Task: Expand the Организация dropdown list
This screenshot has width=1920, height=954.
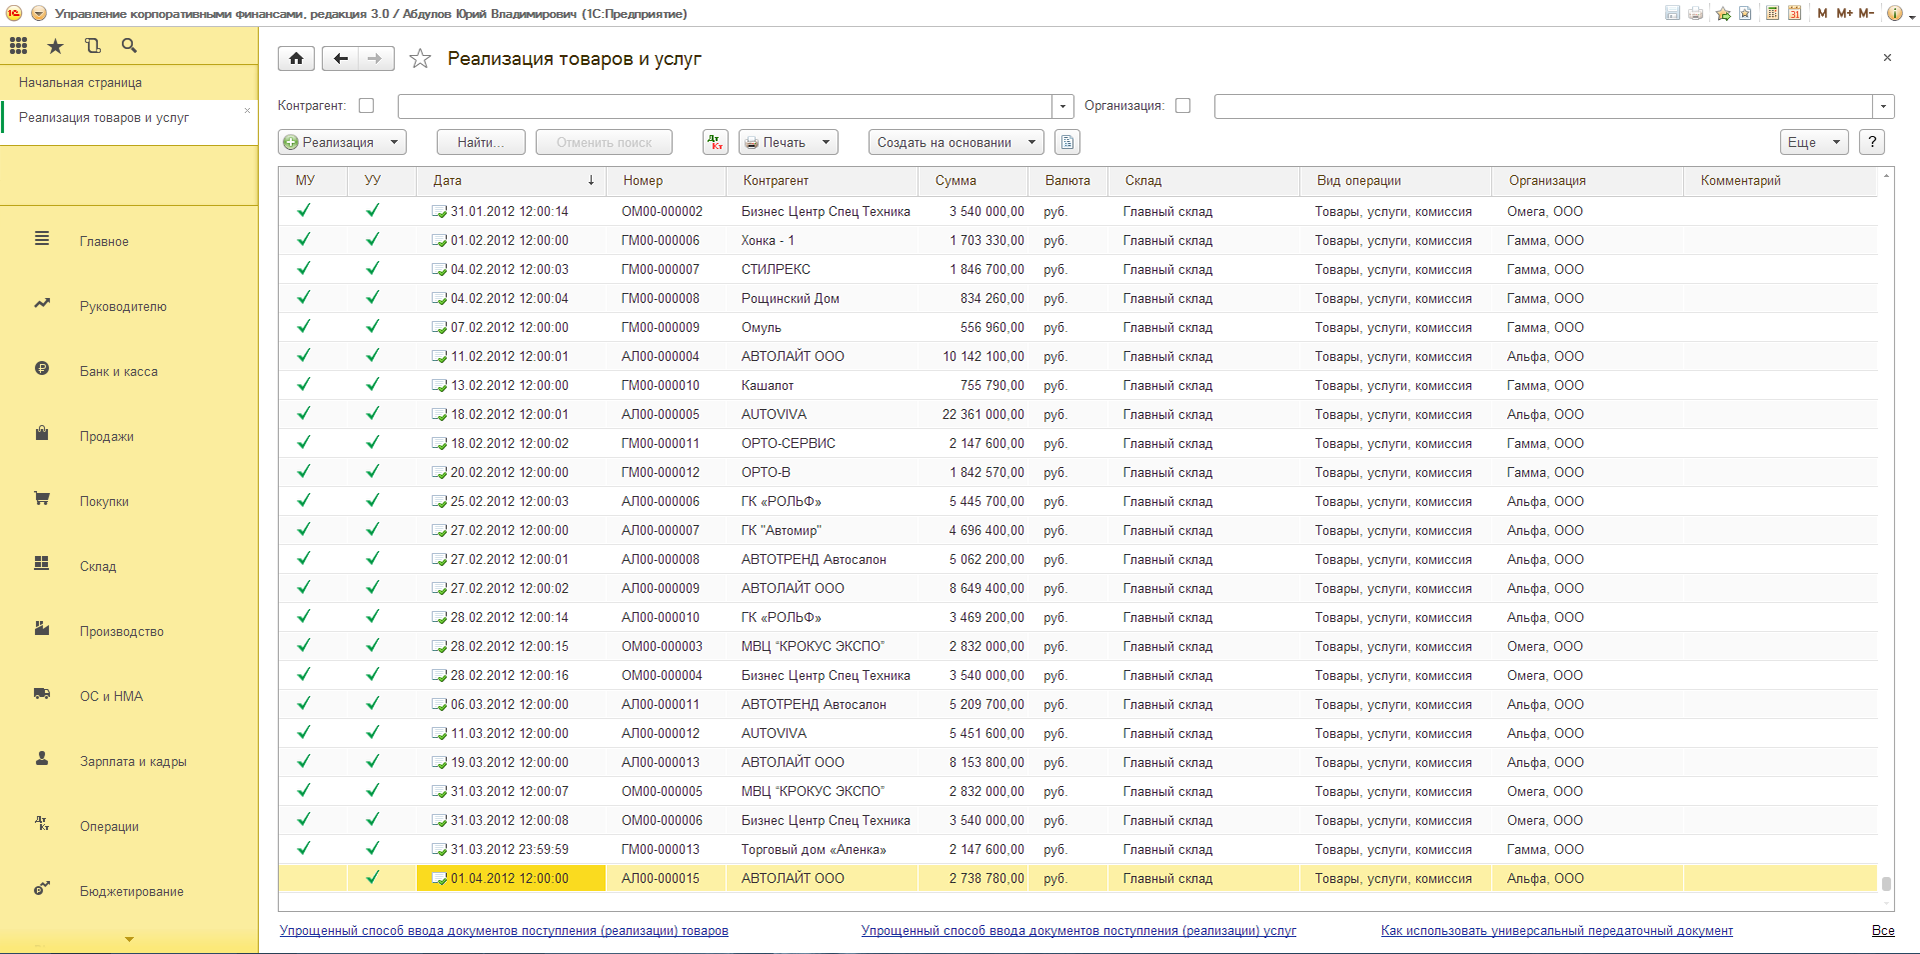Action: (1884, 106)
